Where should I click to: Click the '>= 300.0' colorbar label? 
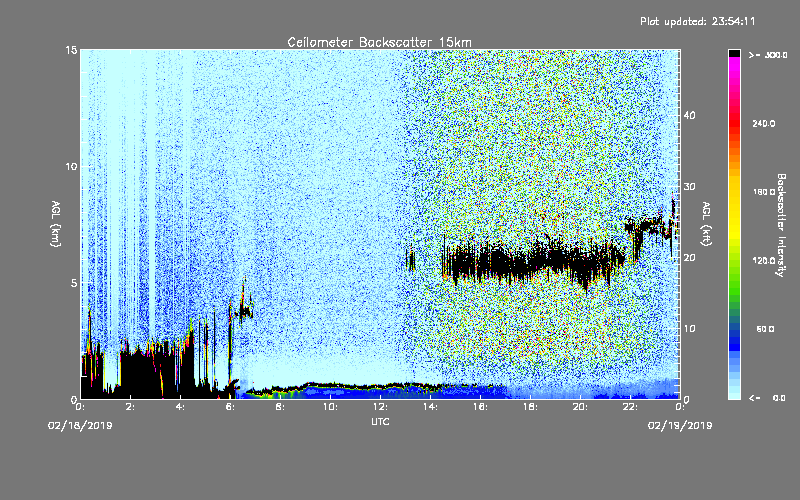click(x=768, y=55)
